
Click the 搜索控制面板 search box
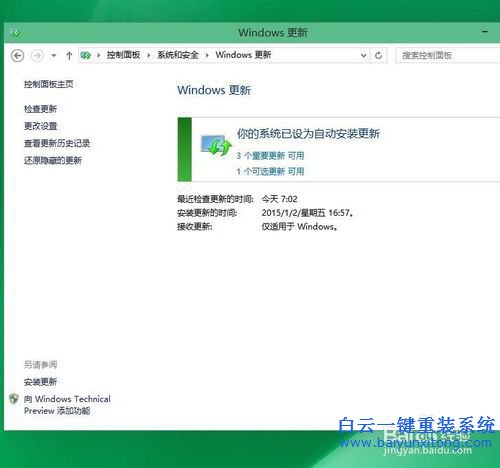click(x=448, y=55)
